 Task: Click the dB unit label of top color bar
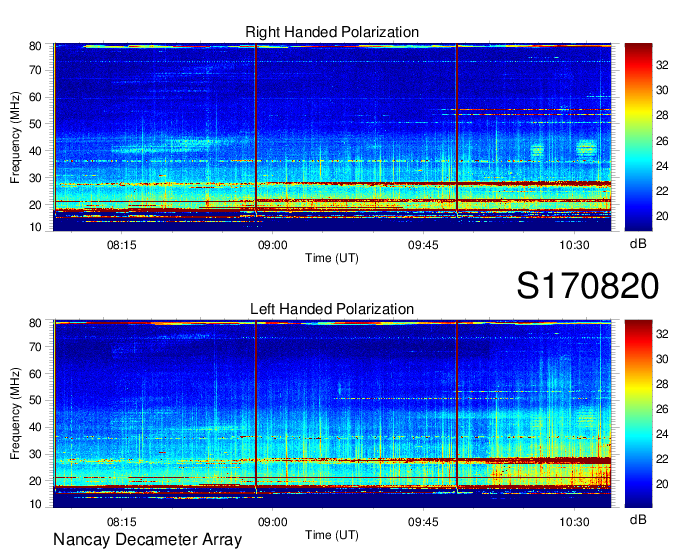coord(638,244)
